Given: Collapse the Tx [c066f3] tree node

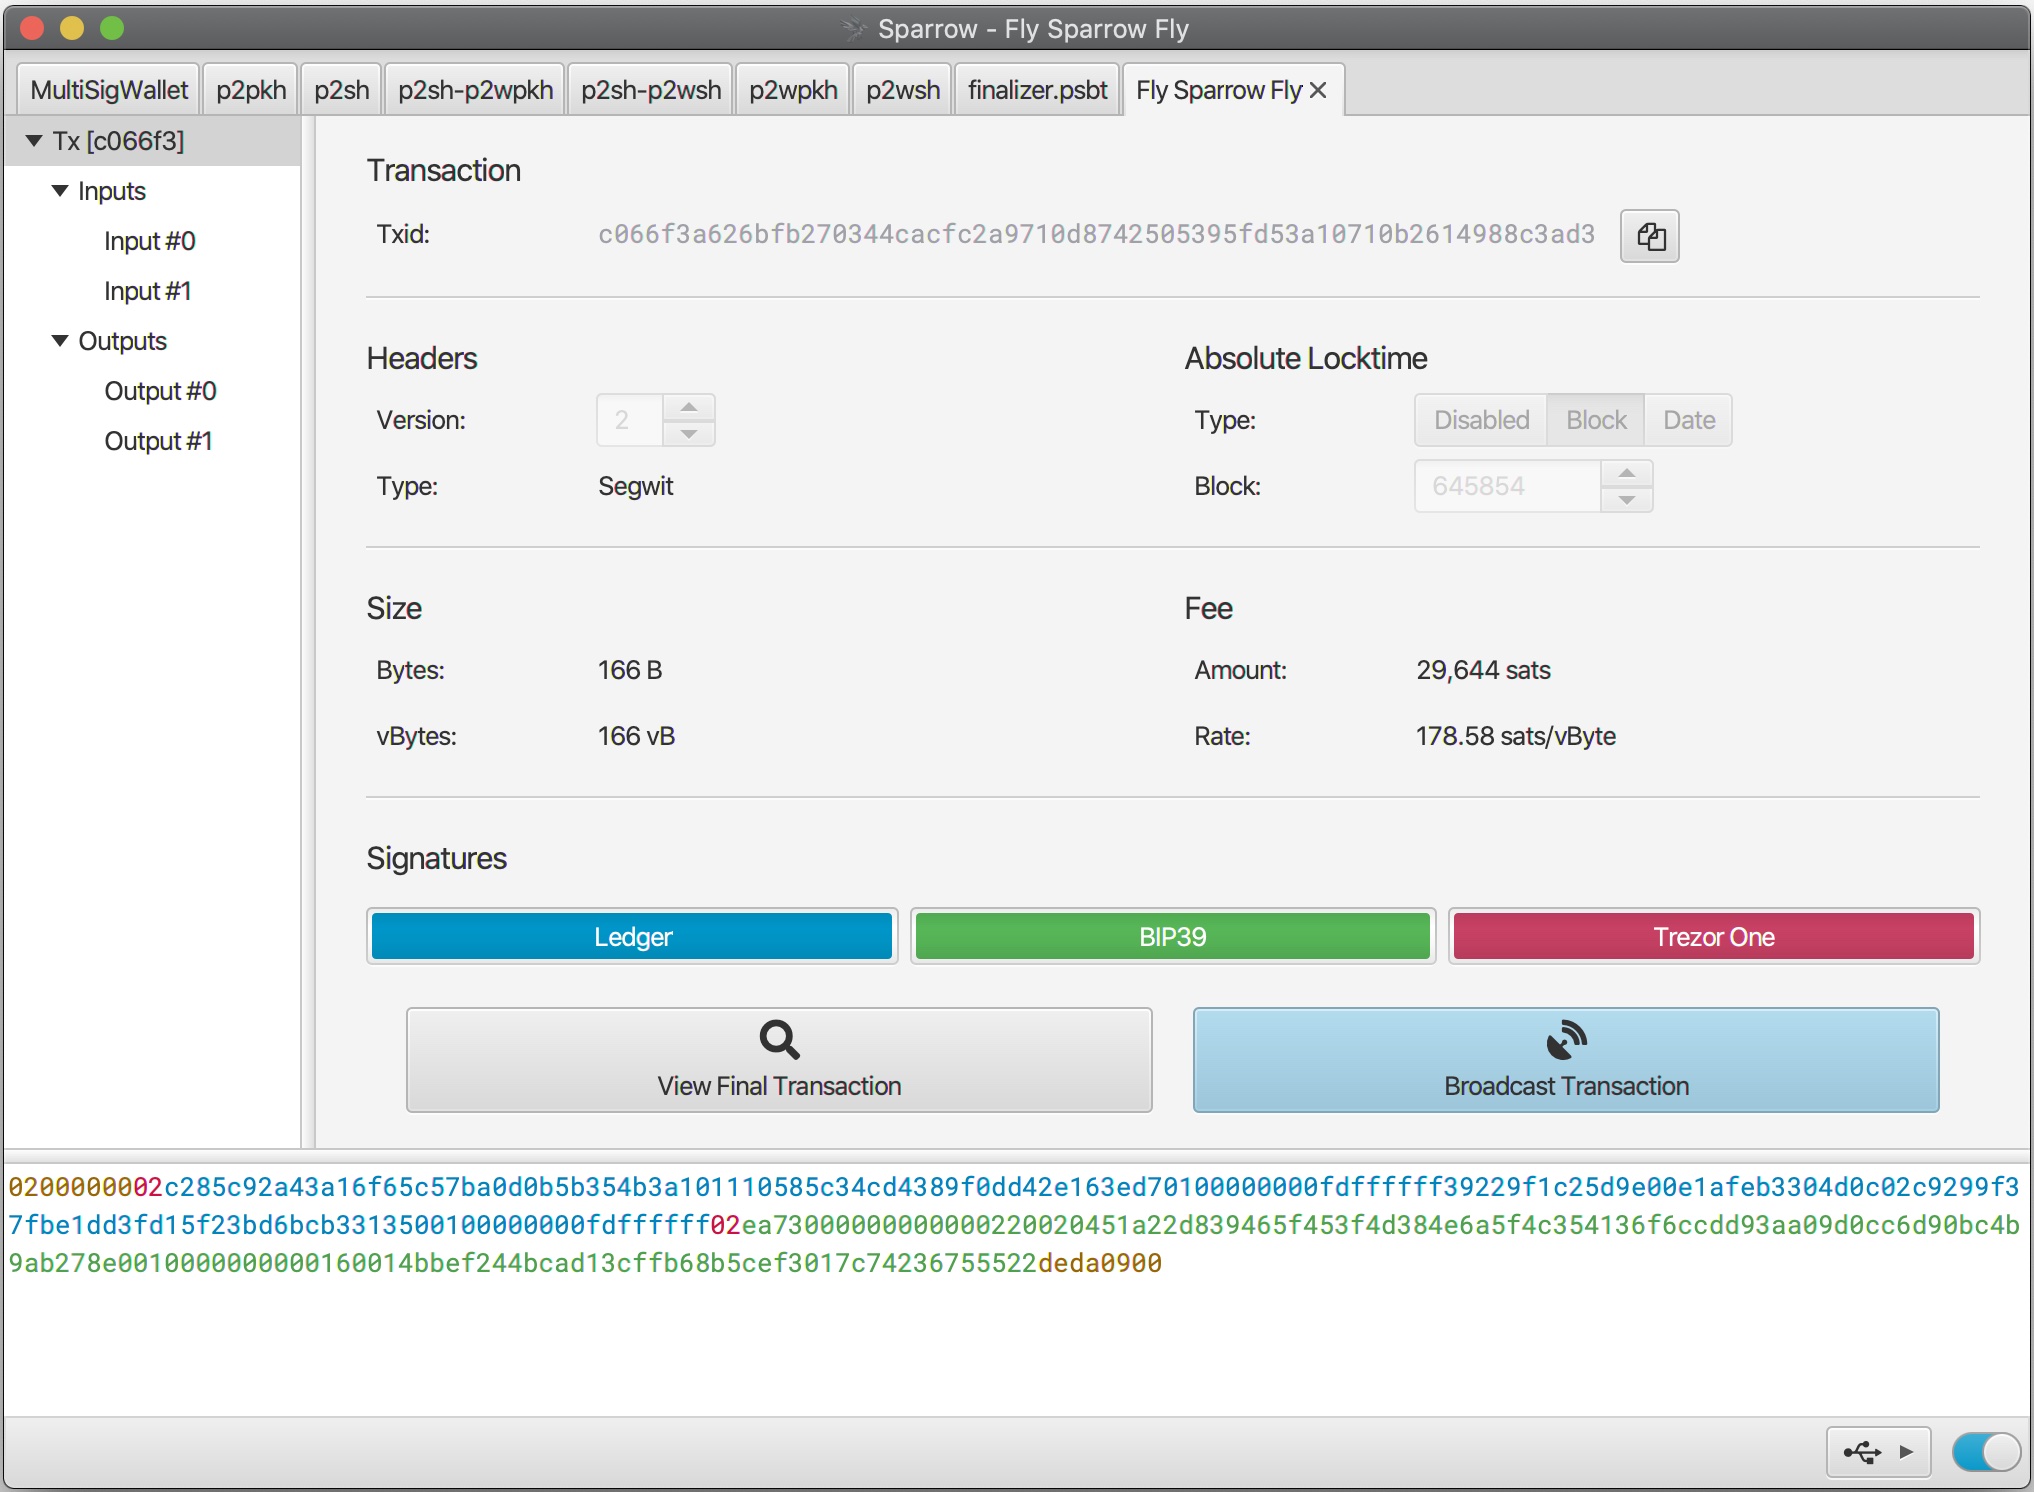Looking at the screenshot, I should (x=34, y=141).
